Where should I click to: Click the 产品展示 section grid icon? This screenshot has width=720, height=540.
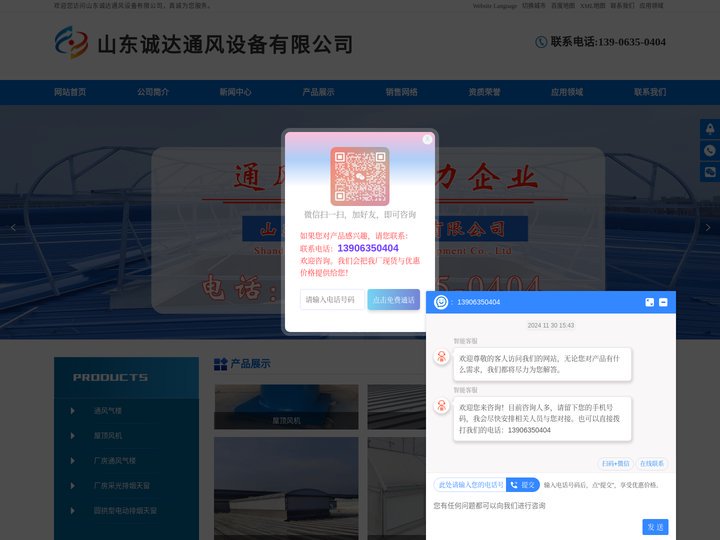click(x=220, y=364)
